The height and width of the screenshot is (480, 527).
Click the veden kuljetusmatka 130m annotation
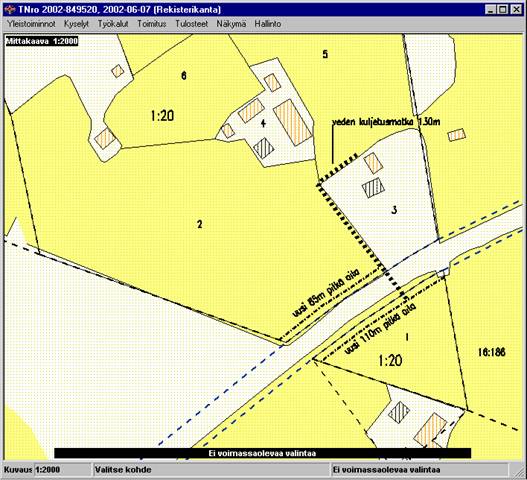(x=386, y=122)
